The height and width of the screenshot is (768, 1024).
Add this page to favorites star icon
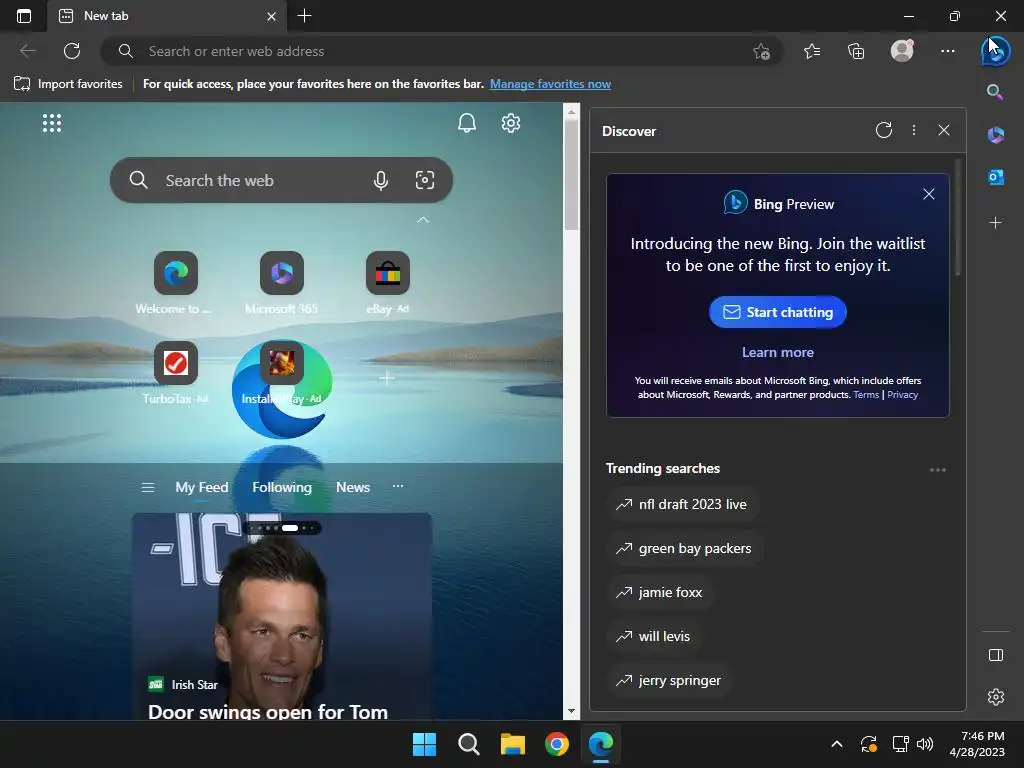click(x=761, y=52)
